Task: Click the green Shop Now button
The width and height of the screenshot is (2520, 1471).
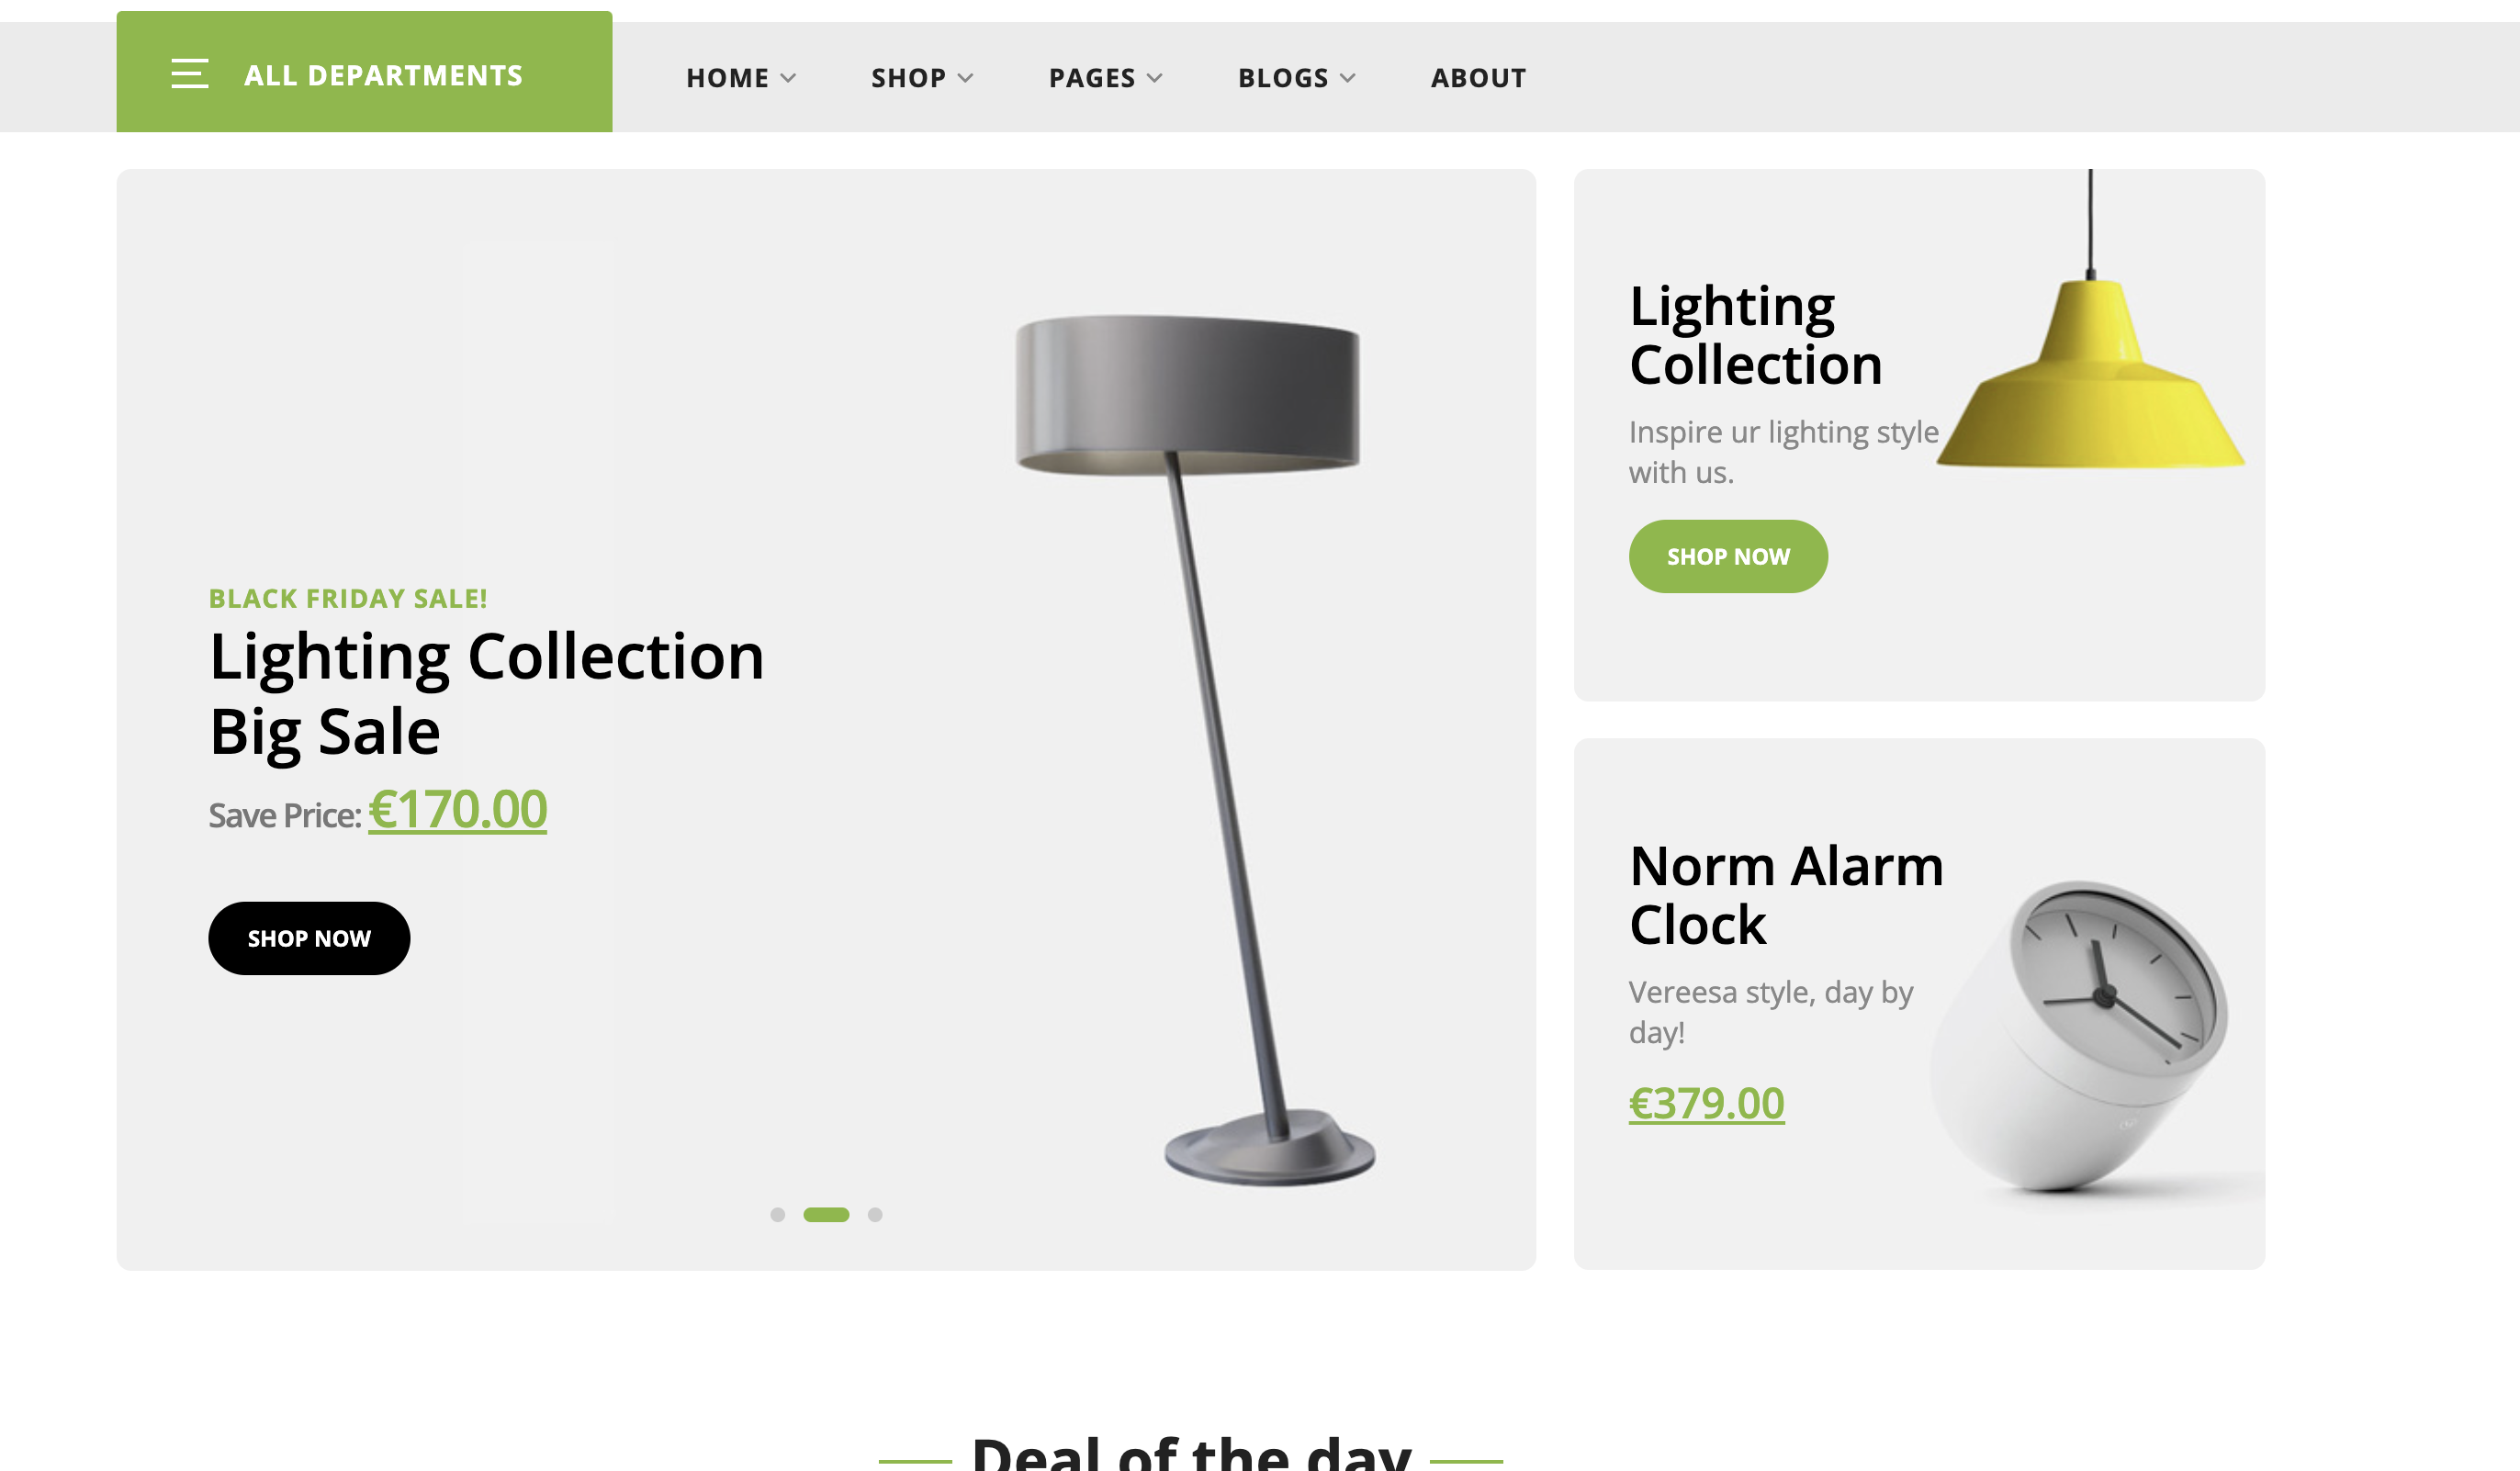Action: [x=1728, y=556]
